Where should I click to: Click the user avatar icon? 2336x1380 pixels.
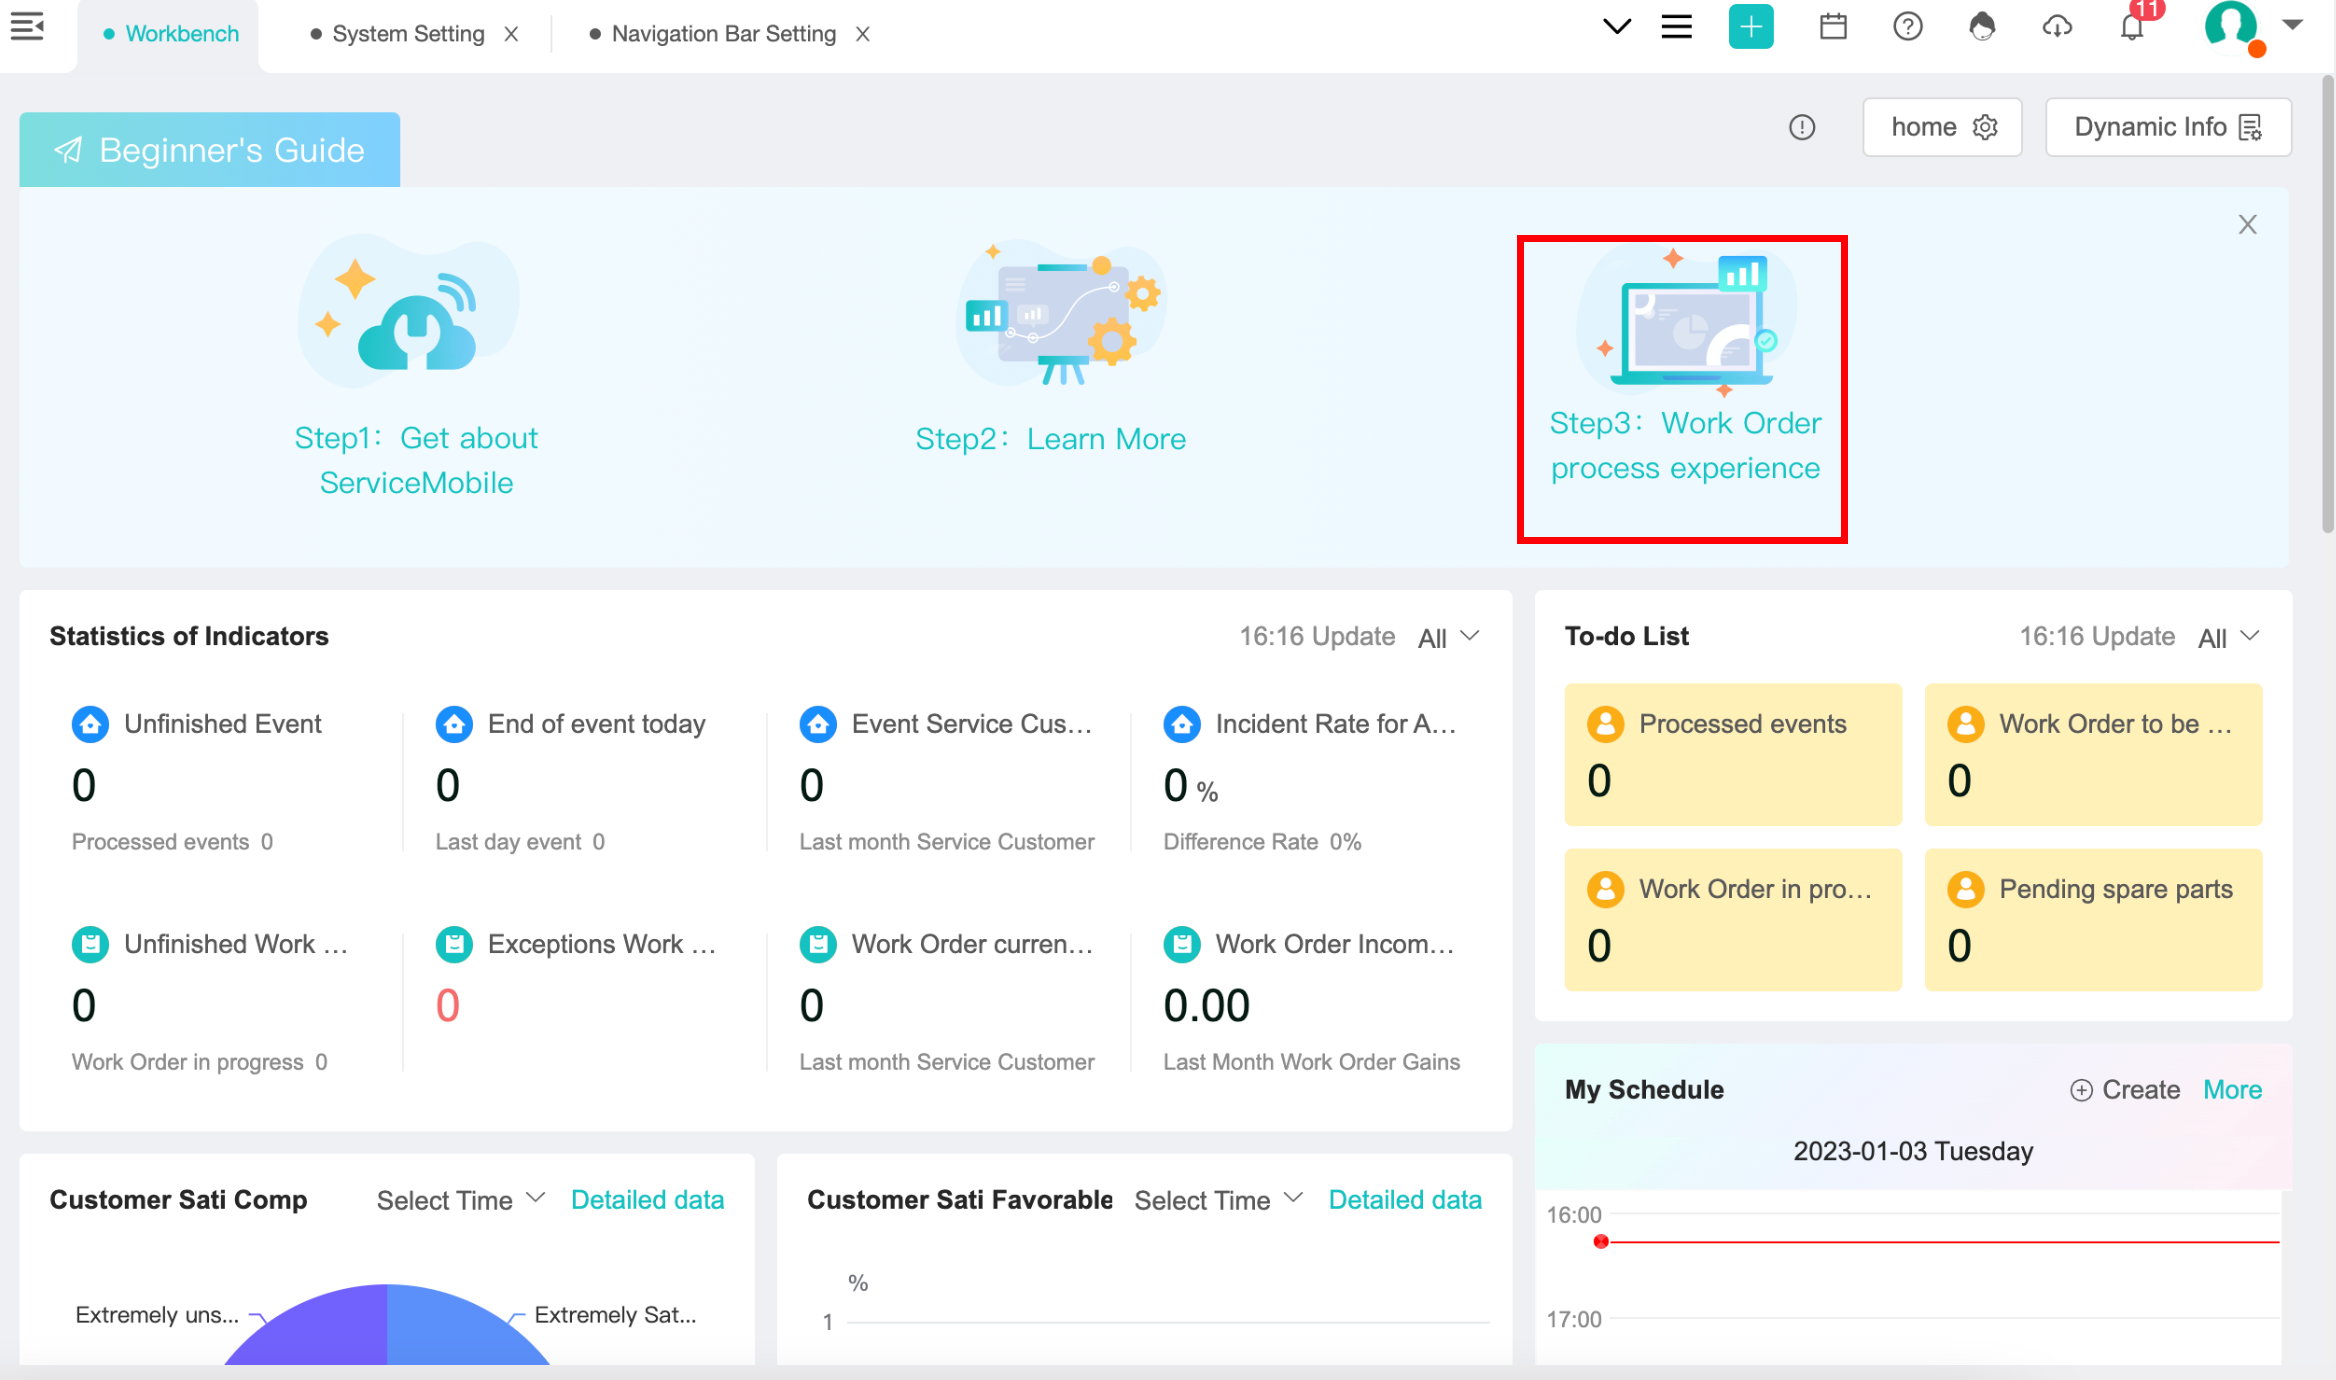(2233, 26)
